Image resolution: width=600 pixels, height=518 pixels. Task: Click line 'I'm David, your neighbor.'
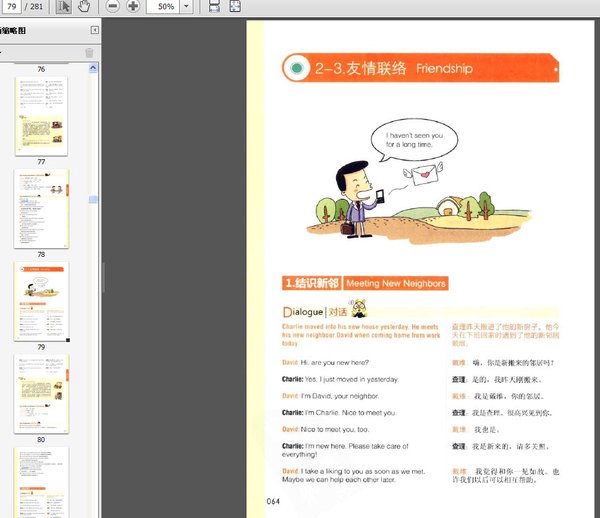[x=340, y=396]
